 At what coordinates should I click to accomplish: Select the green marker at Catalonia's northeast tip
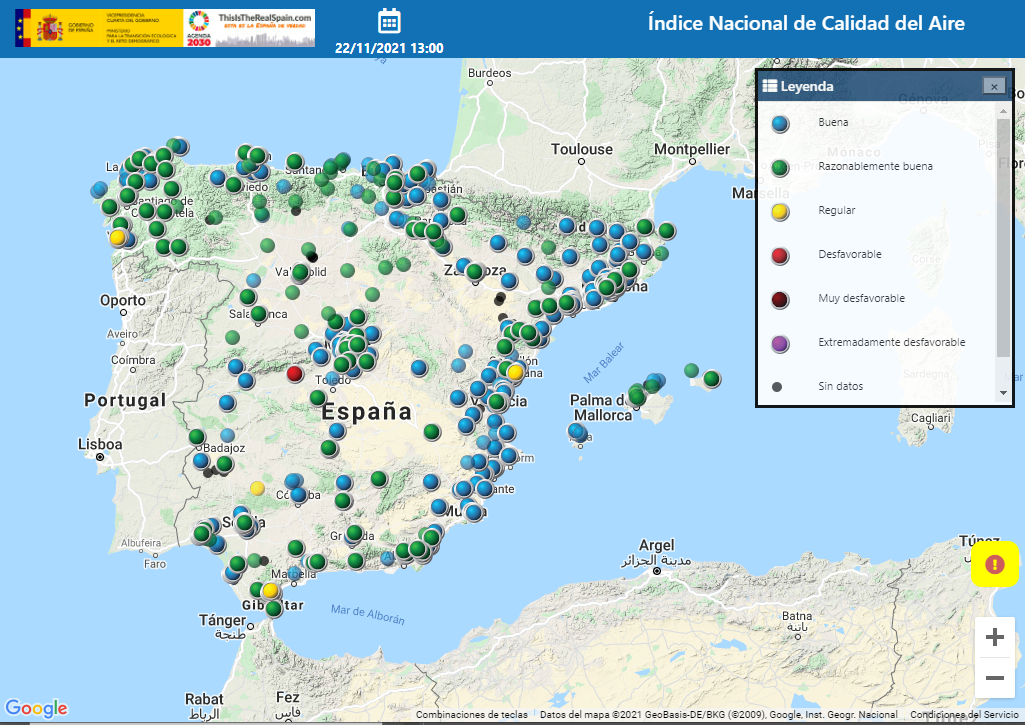click(666, 230)
